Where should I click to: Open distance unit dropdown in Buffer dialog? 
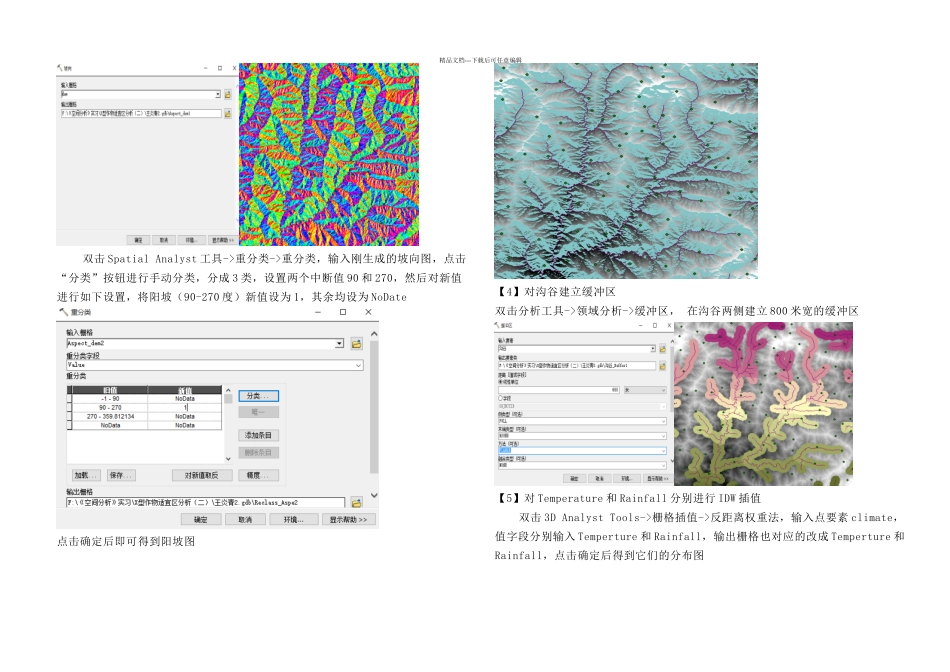coord(663,390)
